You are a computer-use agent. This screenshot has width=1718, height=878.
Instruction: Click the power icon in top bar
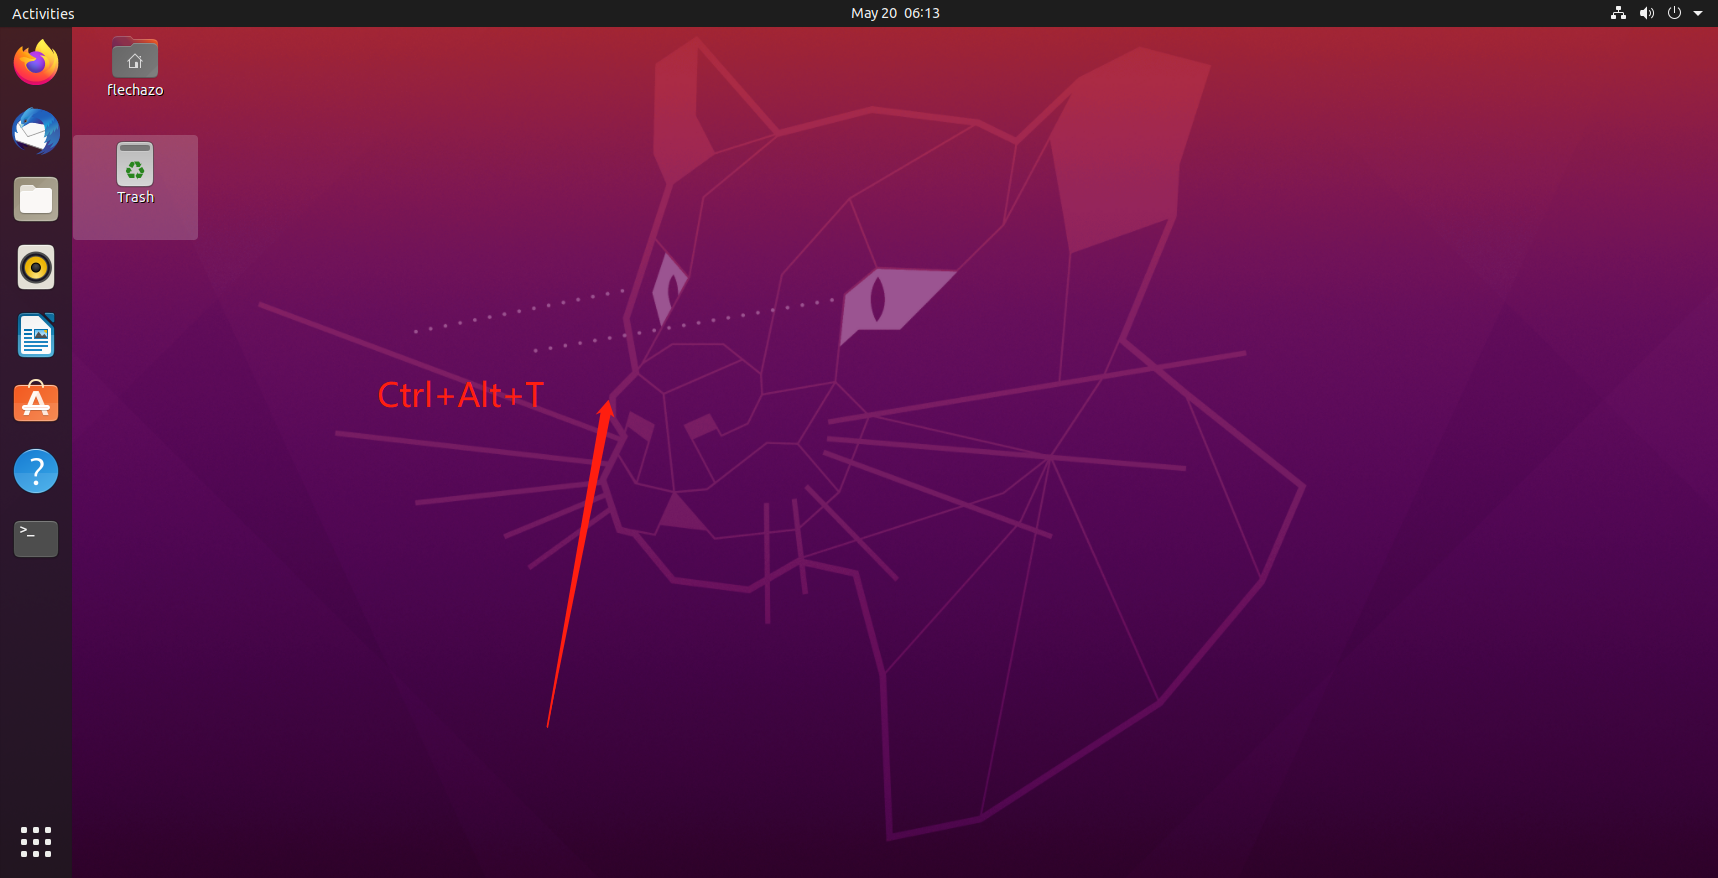[x=1674, y=13]
